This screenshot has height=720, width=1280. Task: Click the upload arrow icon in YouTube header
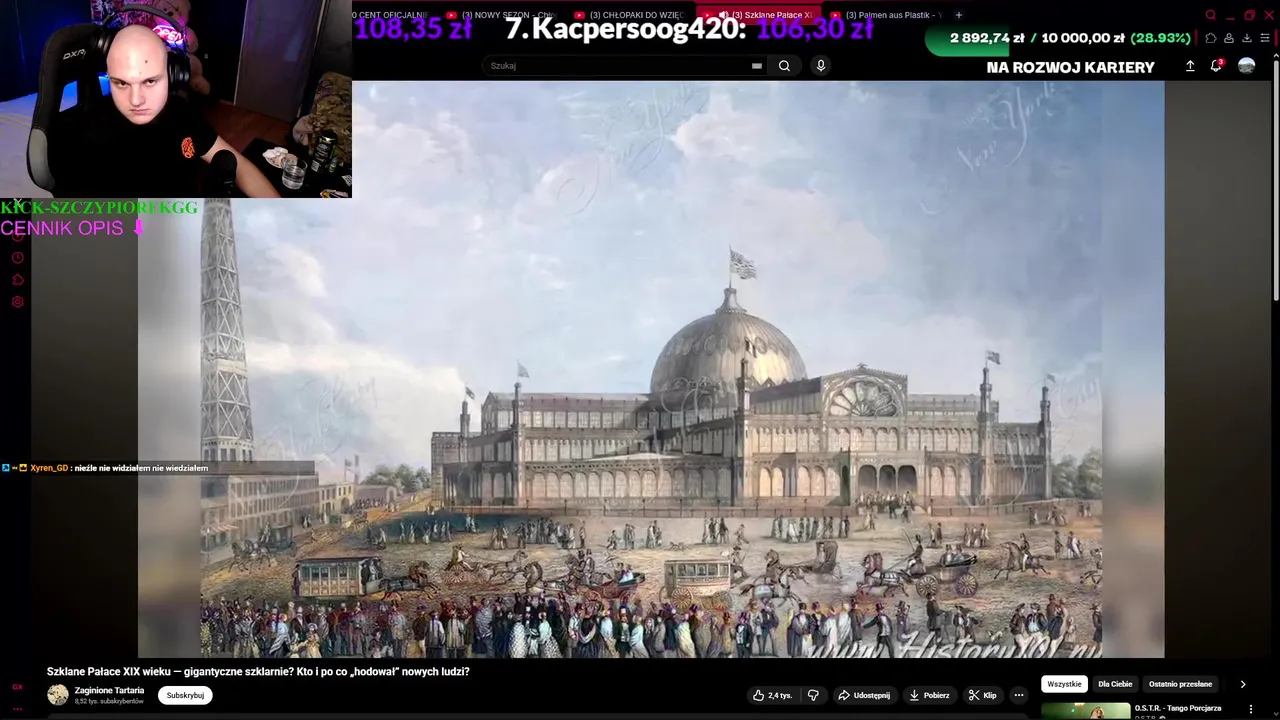click(x=1190, y=66)
